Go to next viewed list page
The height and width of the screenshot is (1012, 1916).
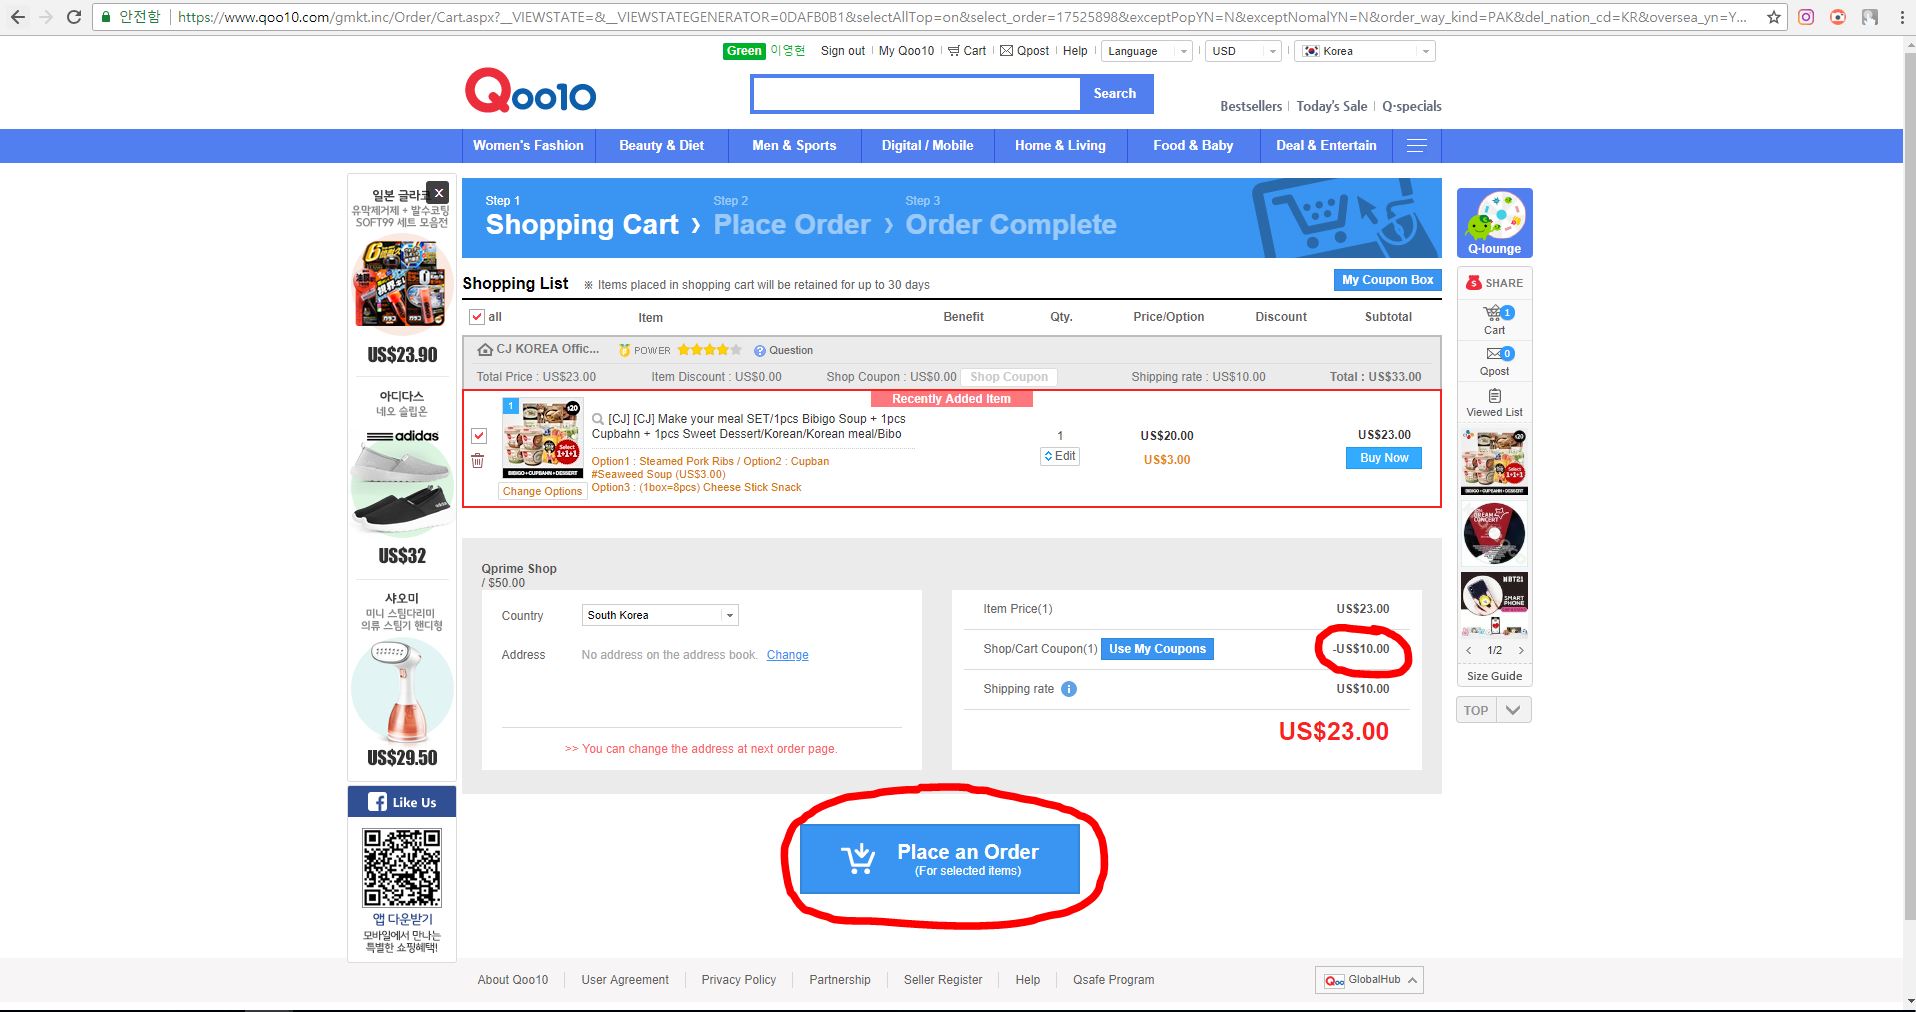tap(1521, 650)
